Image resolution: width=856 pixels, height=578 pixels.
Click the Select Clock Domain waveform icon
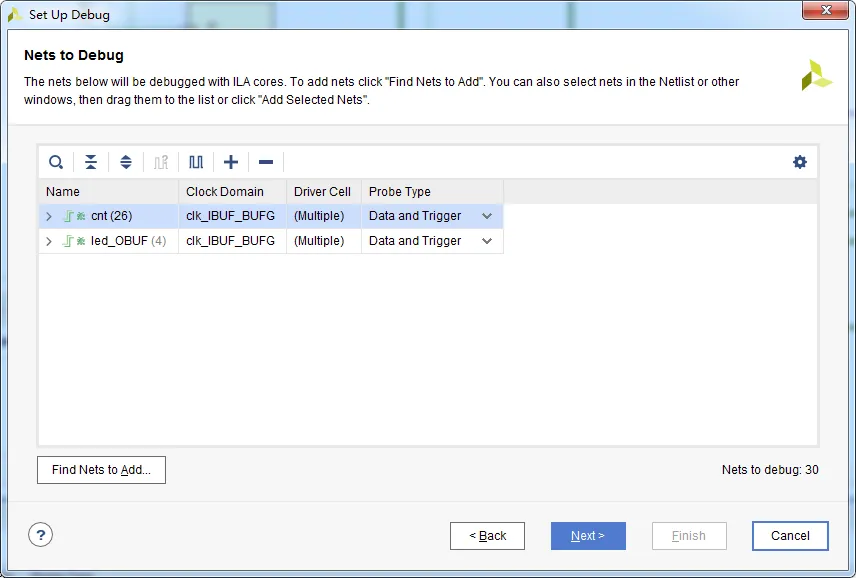[x=195, y=162]
